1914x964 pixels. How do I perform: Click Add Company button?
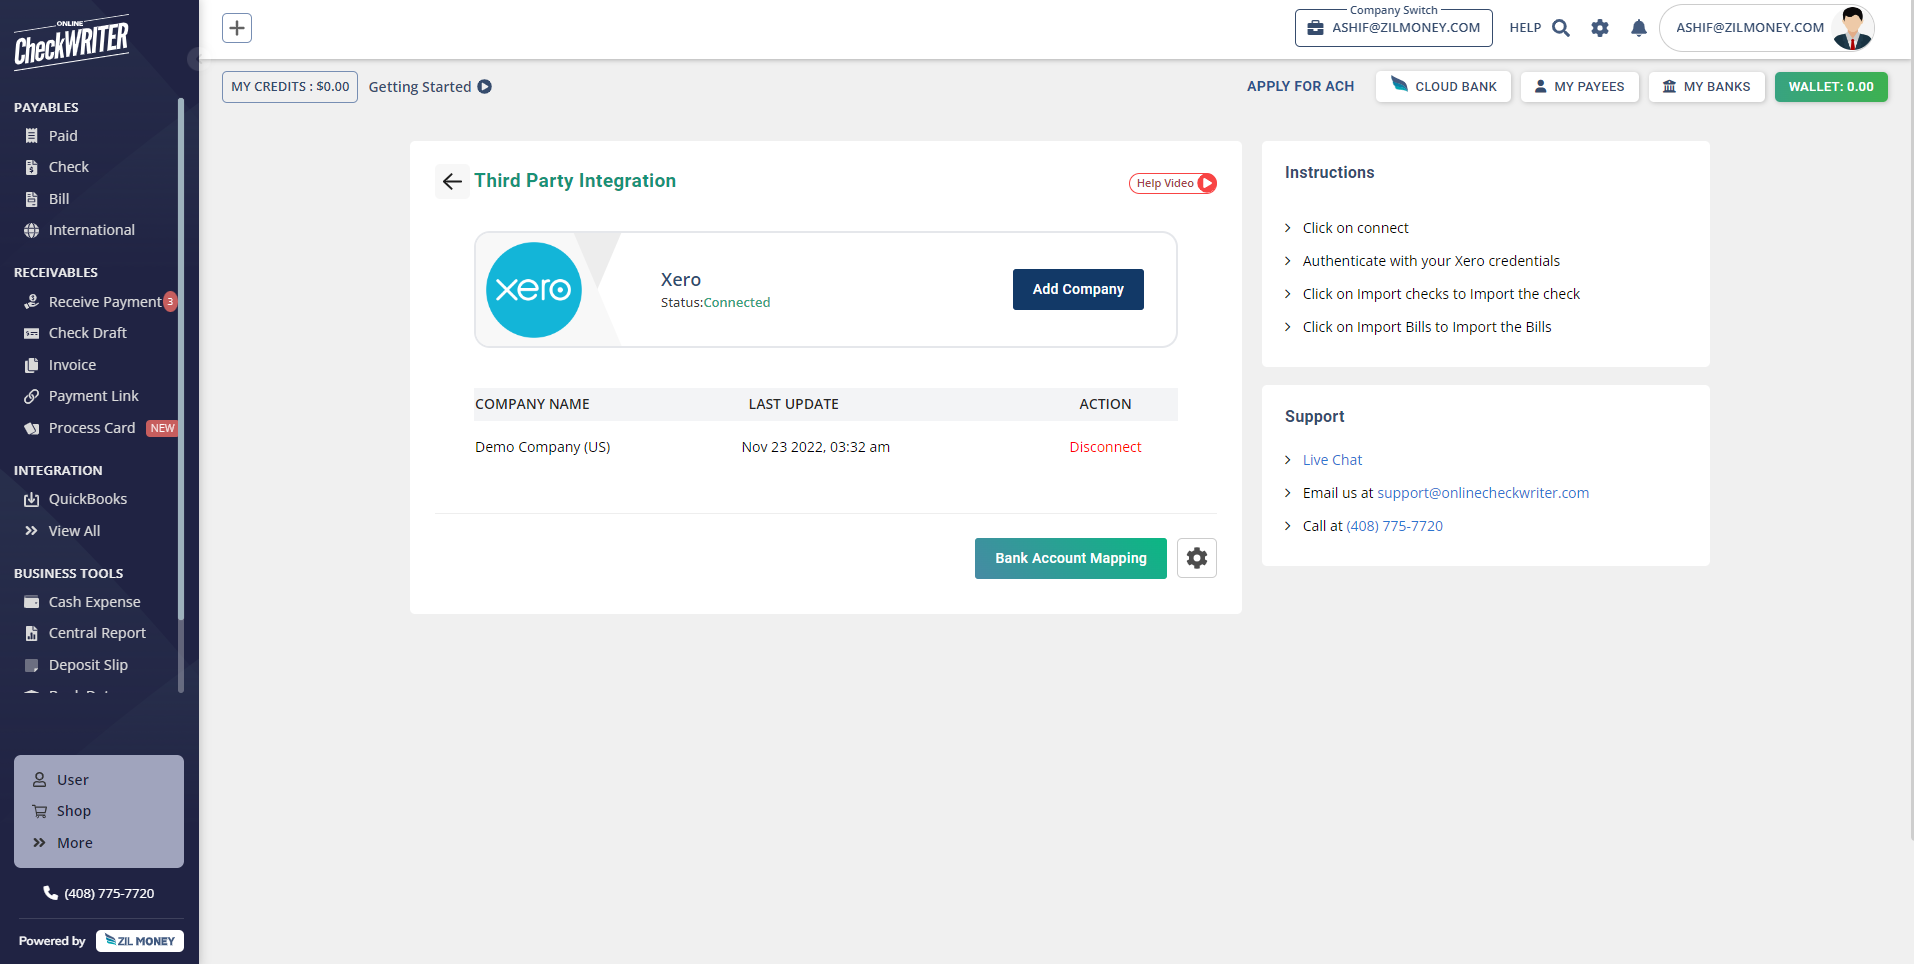click(1078, 289)
